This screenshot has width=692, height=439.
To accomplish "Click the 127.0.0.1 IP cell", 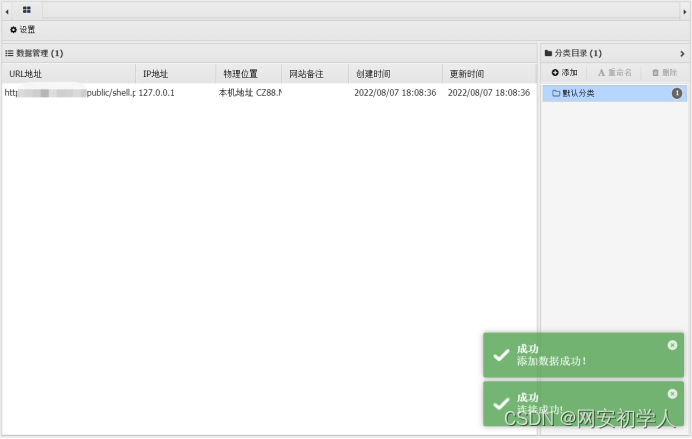I will [157, 93].
